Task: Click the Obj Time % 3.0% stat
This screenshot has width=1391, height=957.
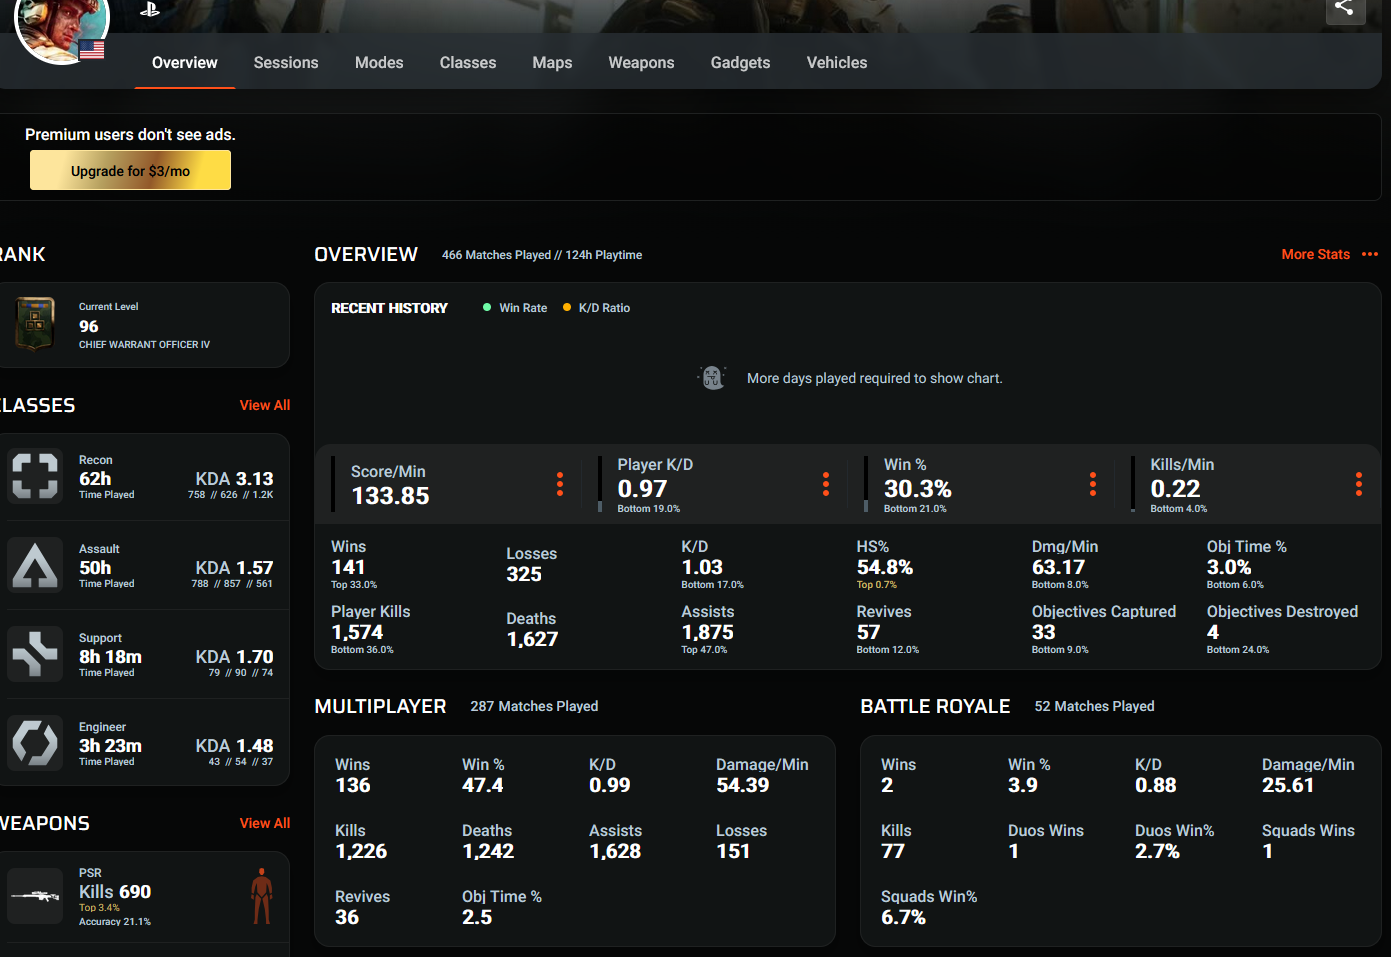Action: click(1246, 566)
